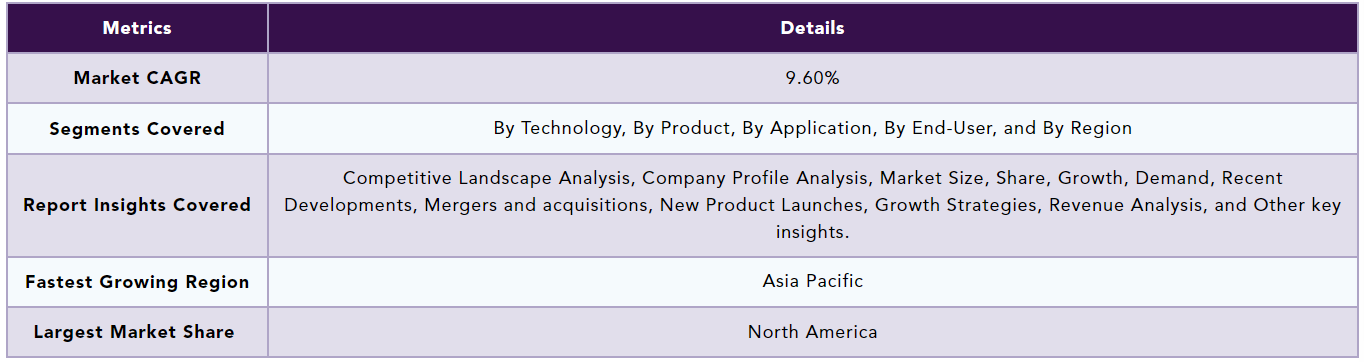This screenshot has height=362, width=1364.
Task: Click the By Technology segments text
Action: (x=557, y=128)
